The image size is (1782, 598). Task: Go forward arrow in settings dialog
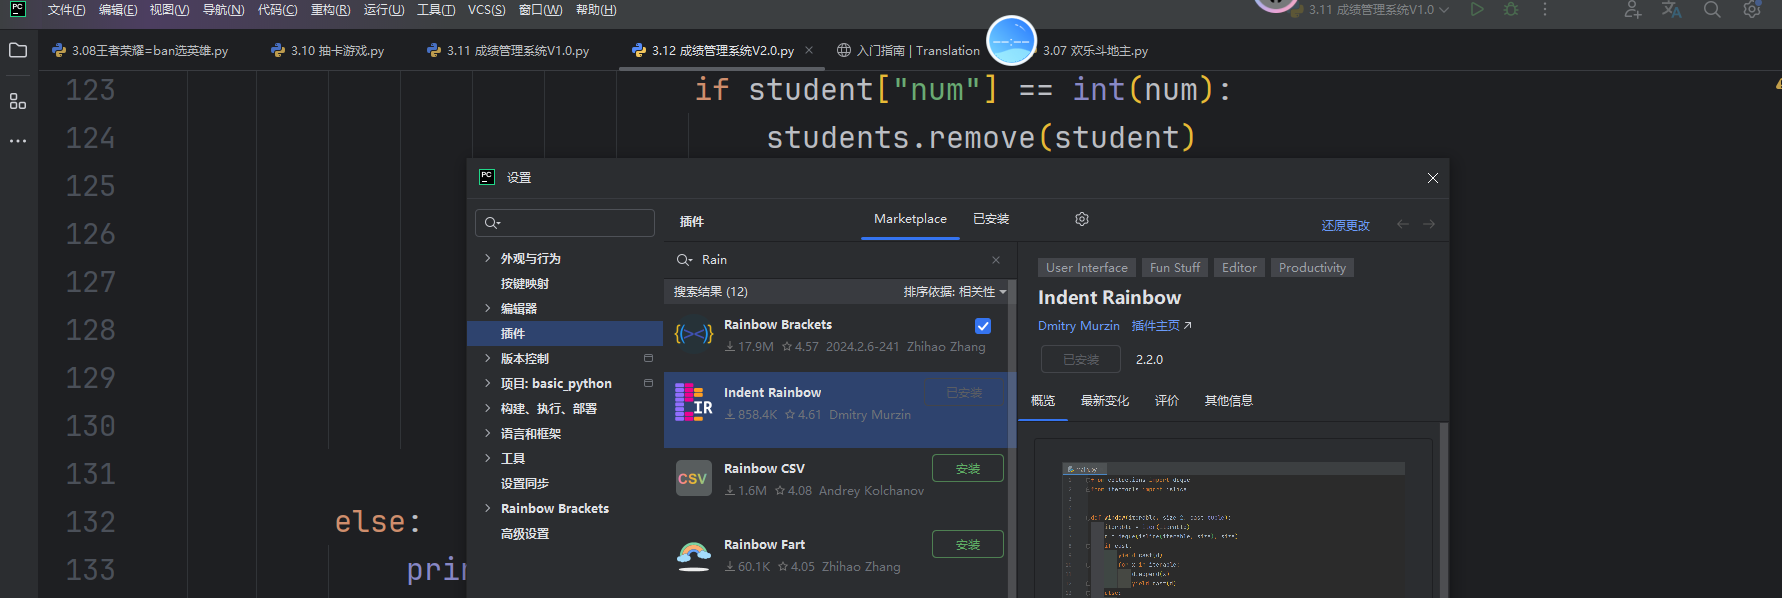coord(1429,224)
